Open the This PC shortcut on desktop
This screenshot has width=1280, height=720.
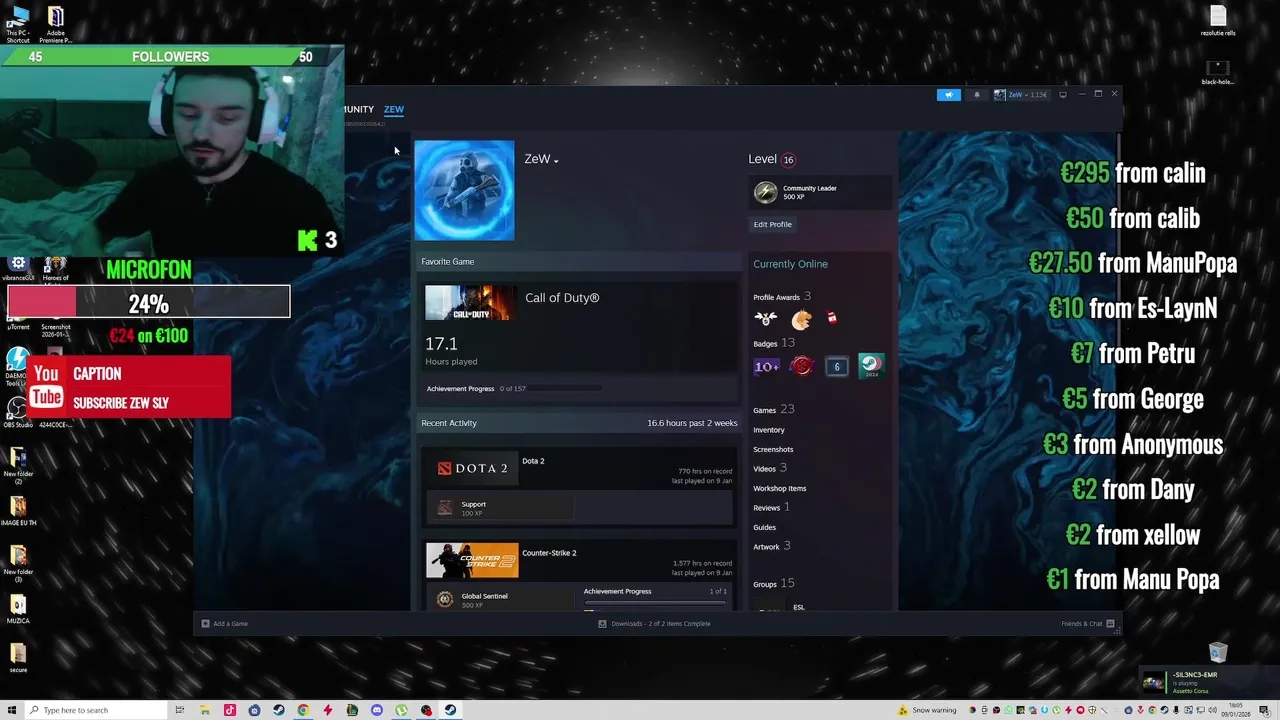(18, 25)
